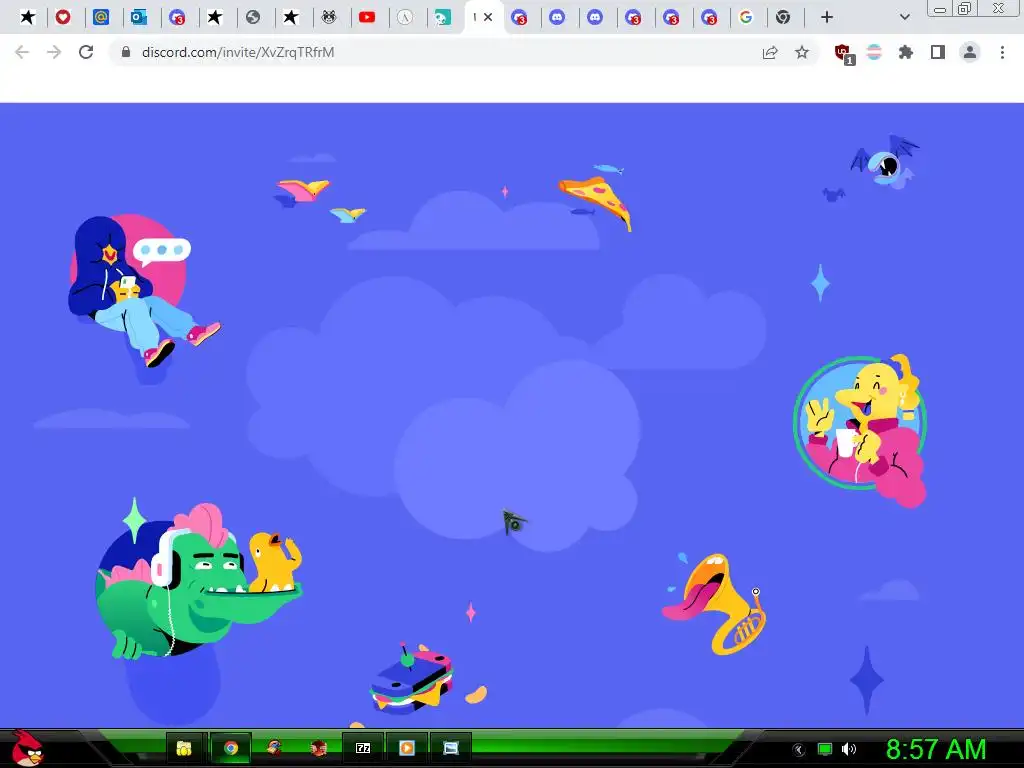Switch to the gray Chrome-logo tab
Viewport: 1024px width, 768px height.
pos(783,17)
